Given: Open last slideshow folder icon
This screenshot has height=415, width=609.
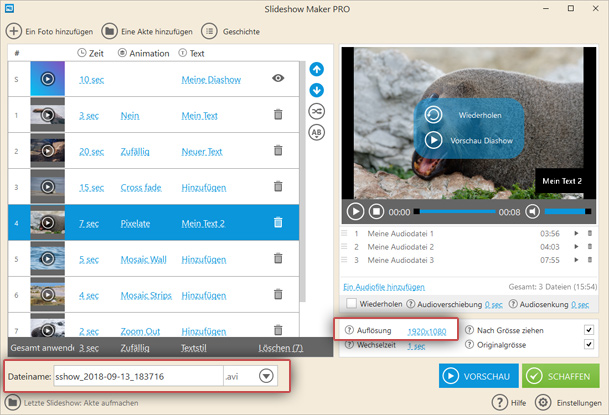Looking at the screenshot, I should (13, 403).
